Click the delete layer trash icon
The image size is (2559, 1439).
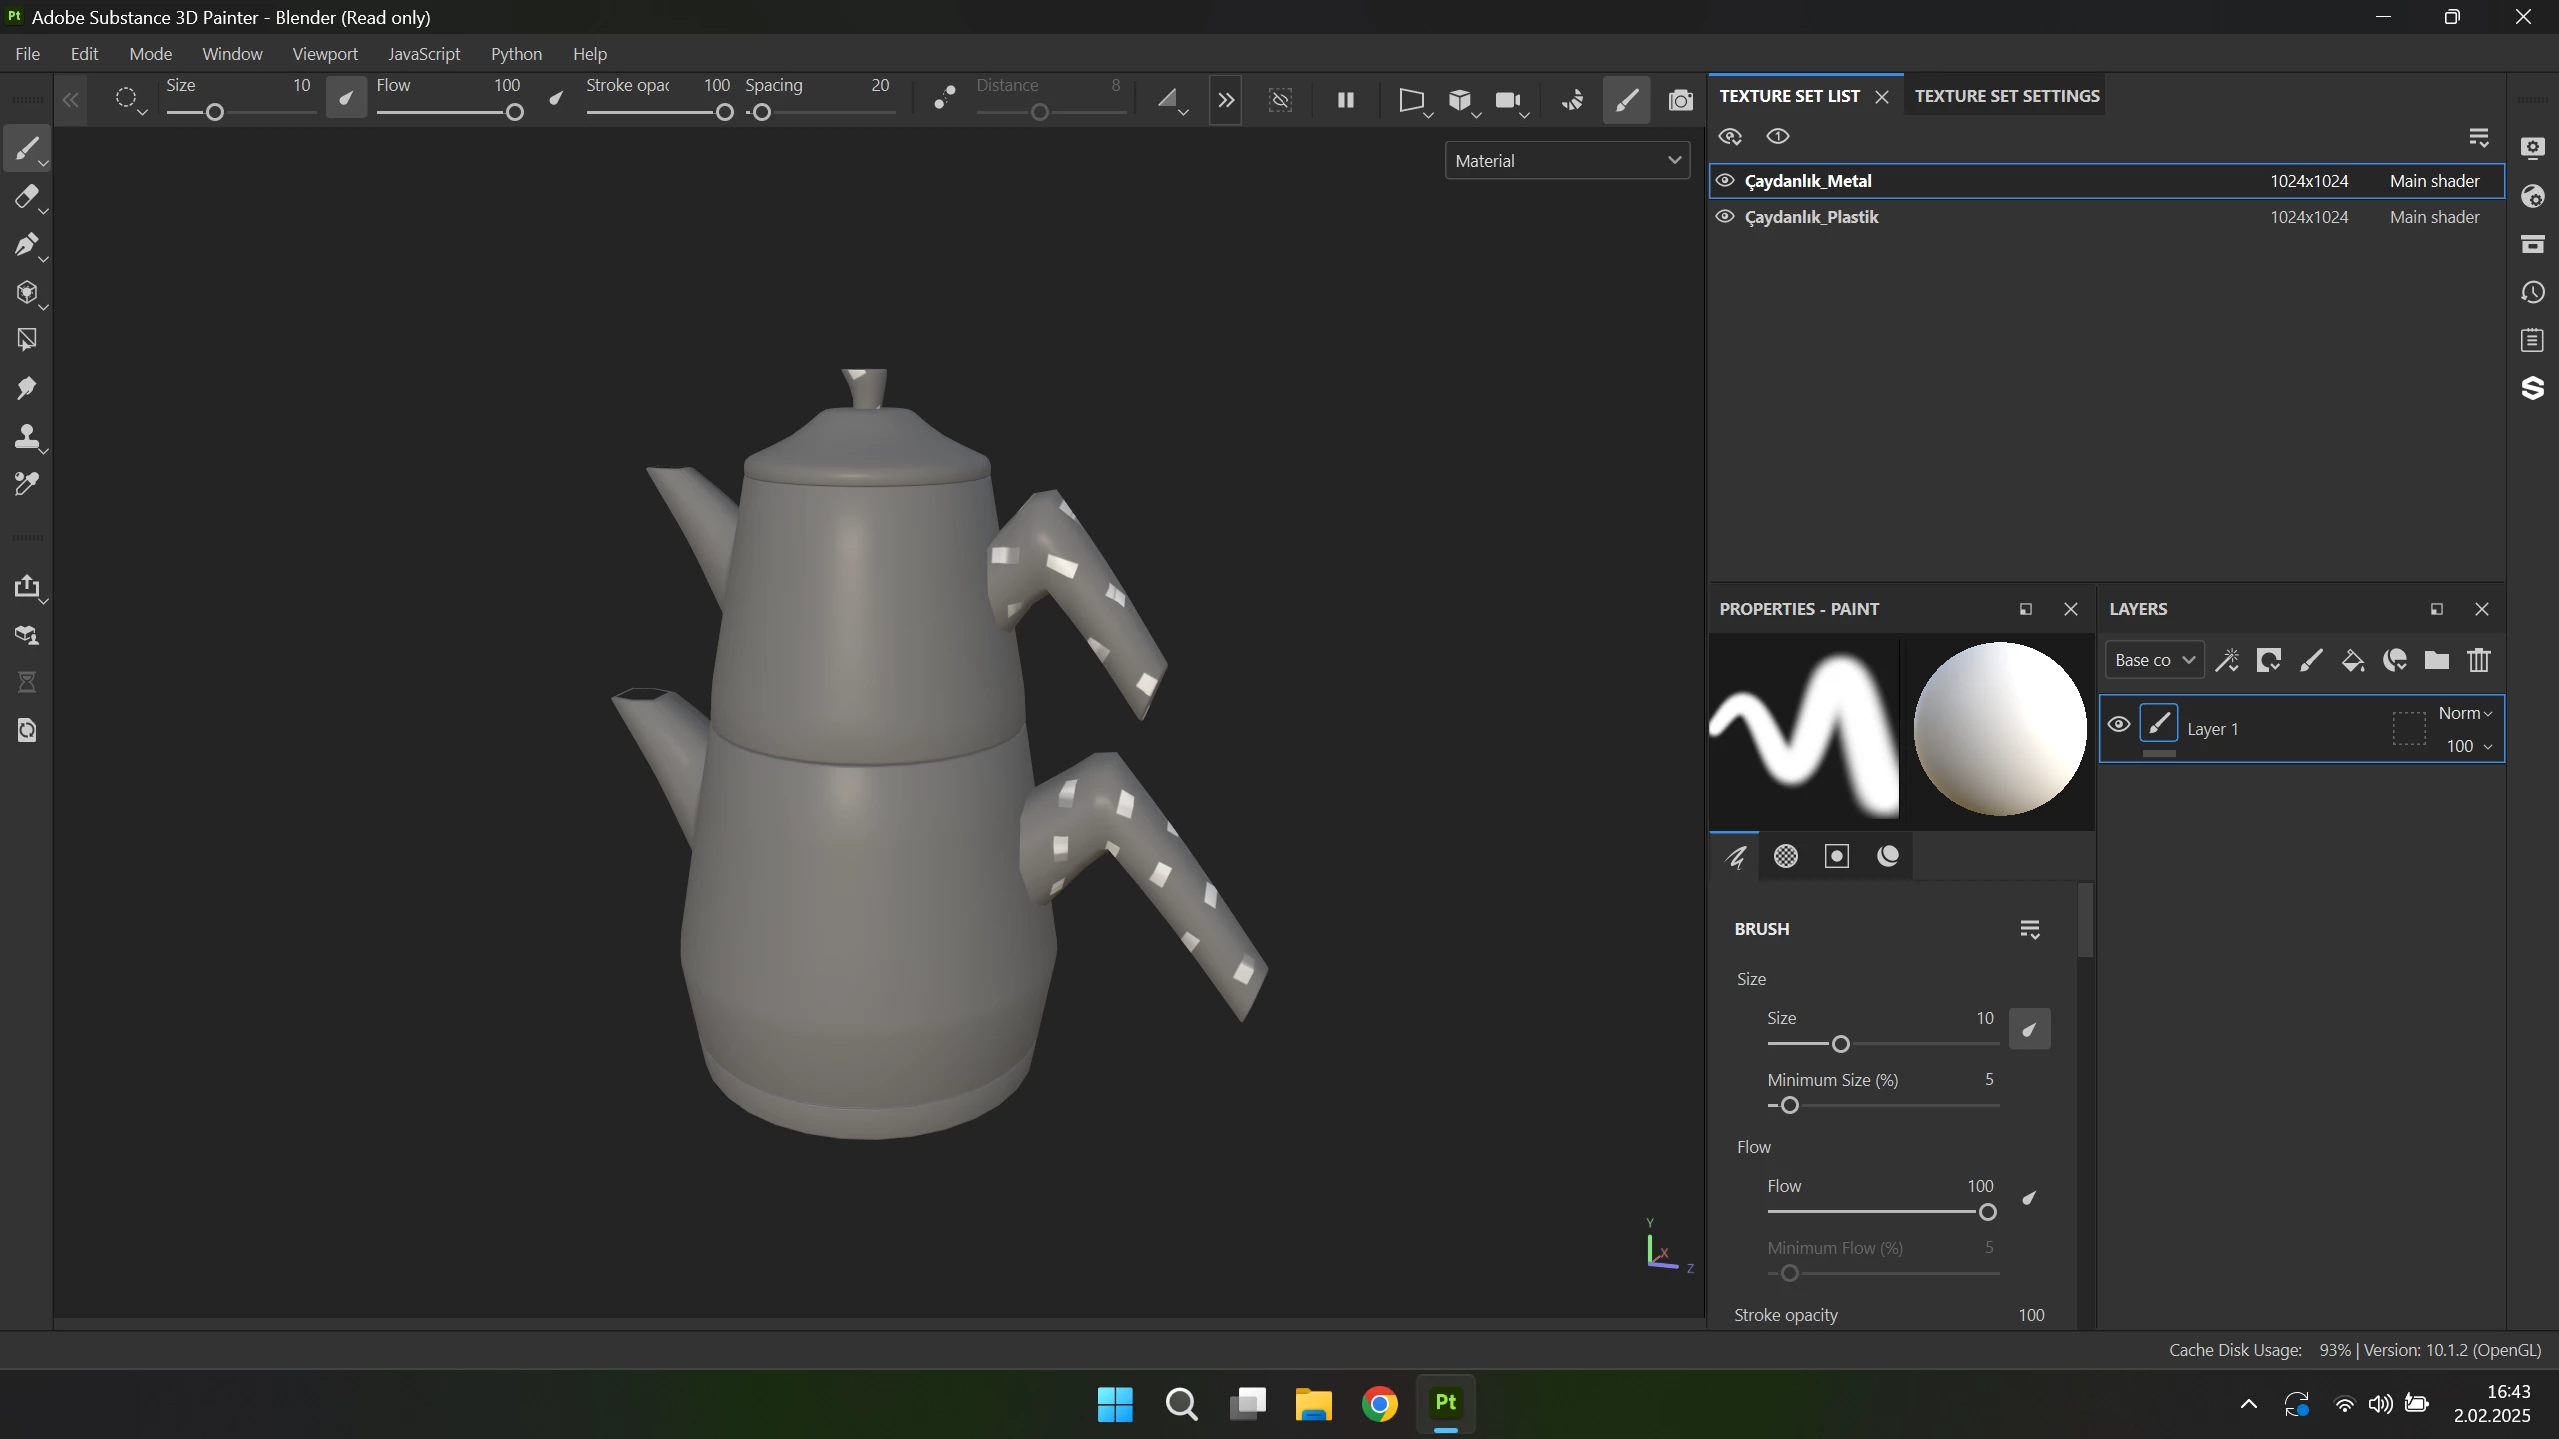tap(2478, 661)
